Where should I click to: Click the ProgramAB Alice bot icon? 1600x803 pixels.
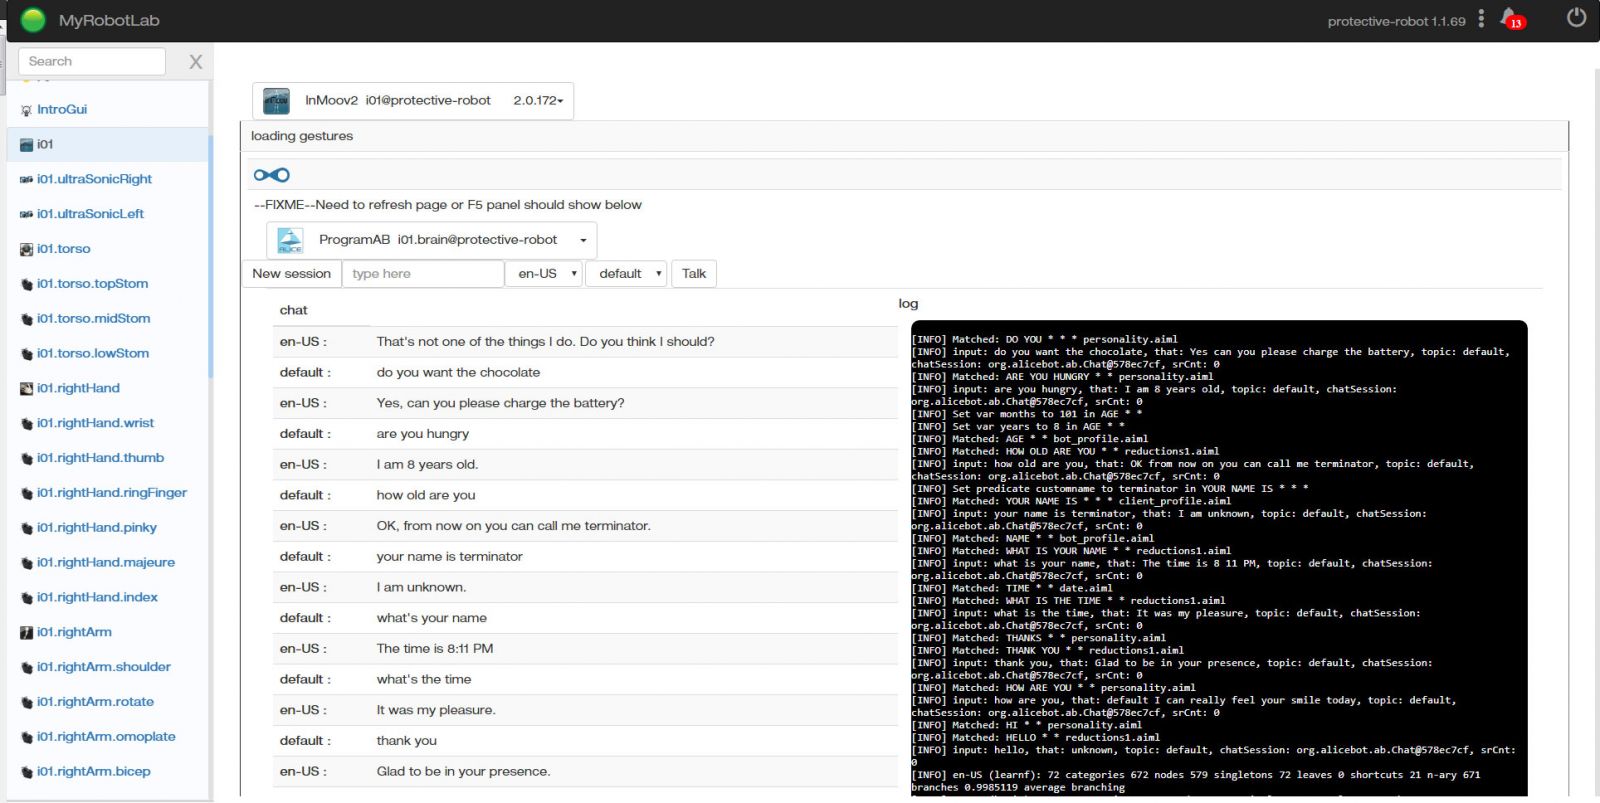click(290, 240)
